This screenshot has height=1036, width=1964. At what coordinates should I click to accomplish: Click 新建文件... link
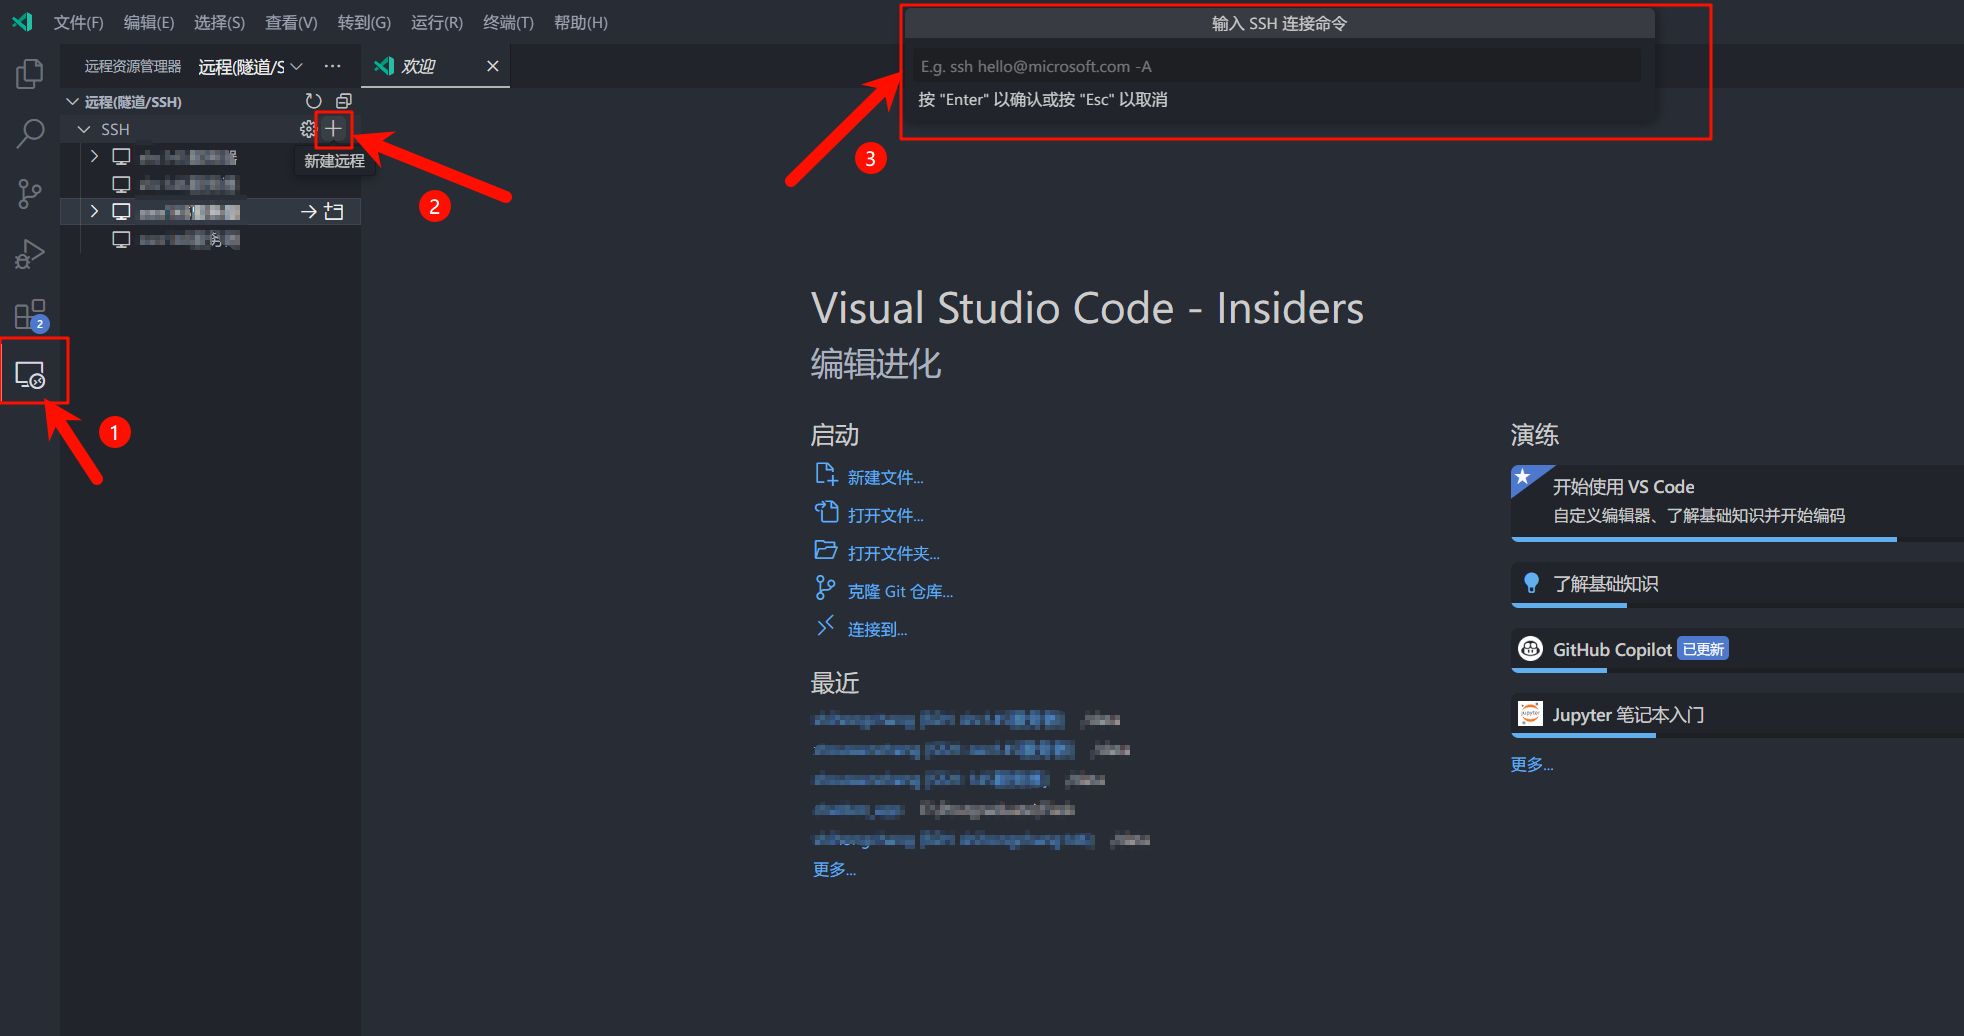886,478
